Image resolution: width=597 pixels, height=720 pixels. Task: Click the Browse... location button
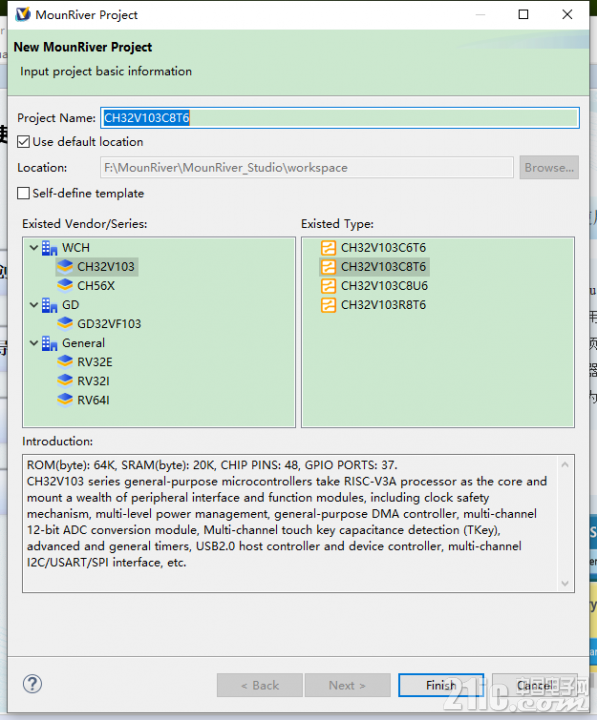(549, 168)
